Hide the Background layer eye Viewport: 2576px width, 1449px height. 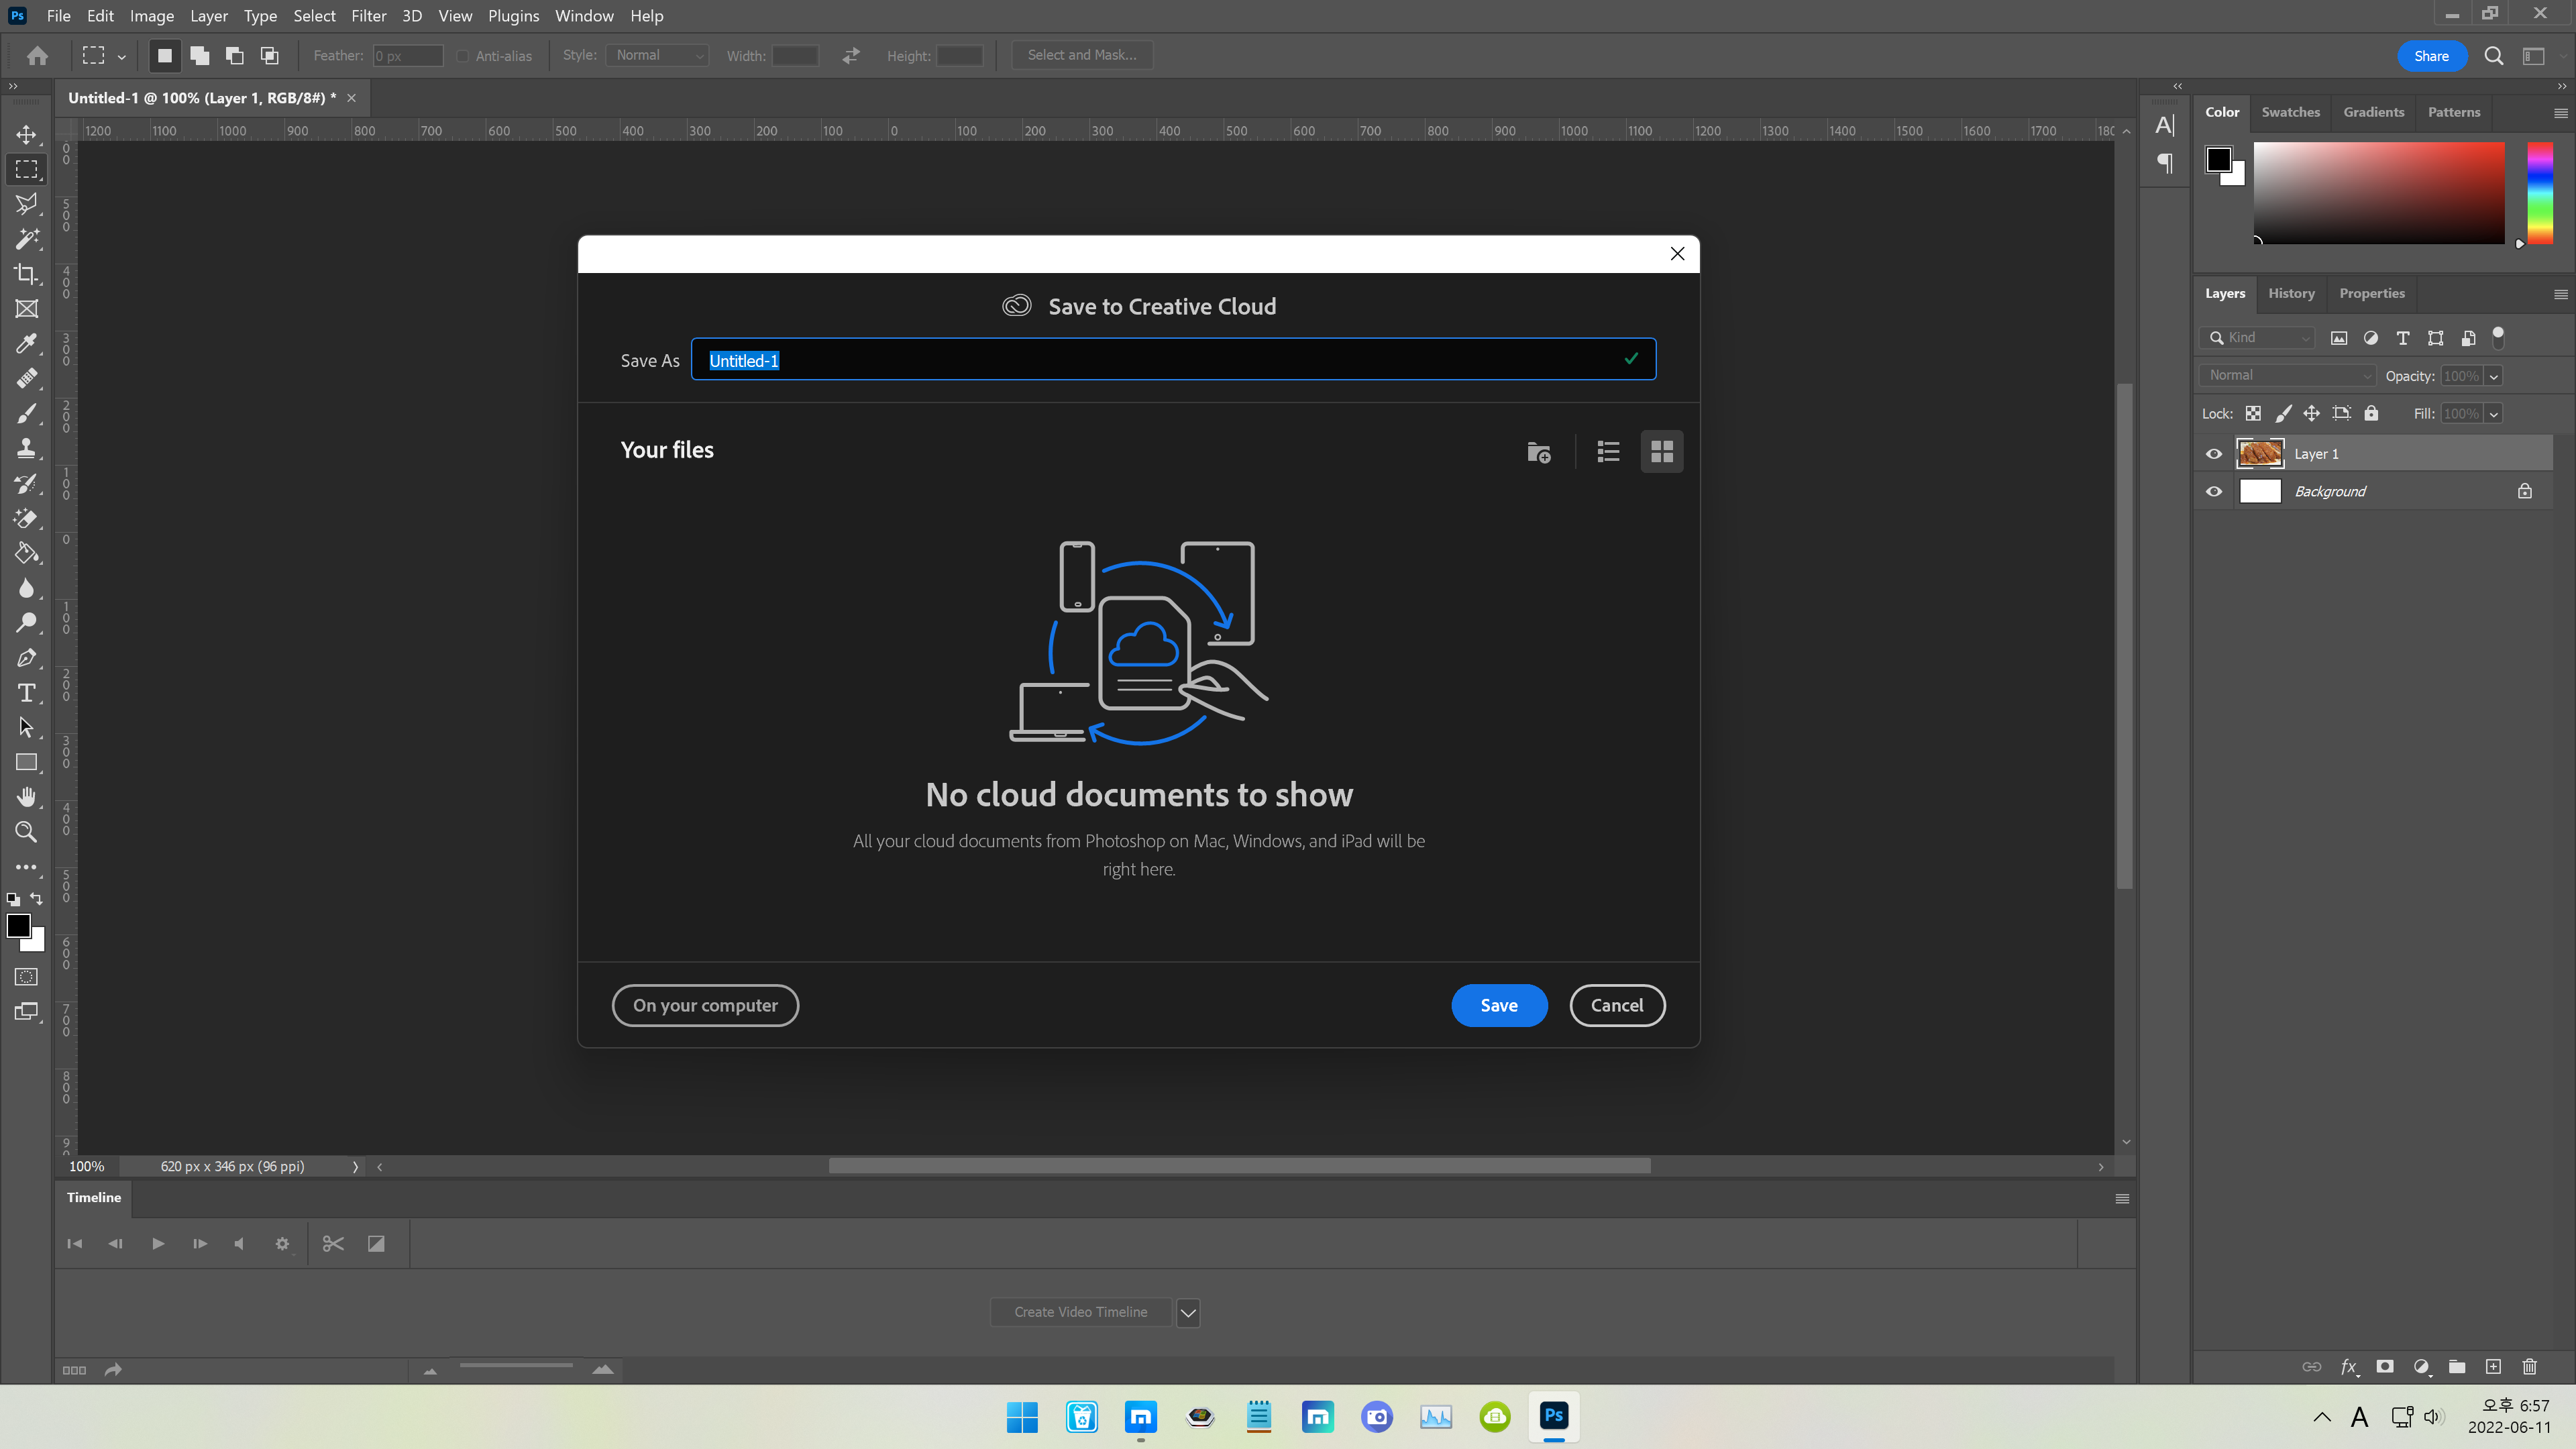[x=2214, y=492]
